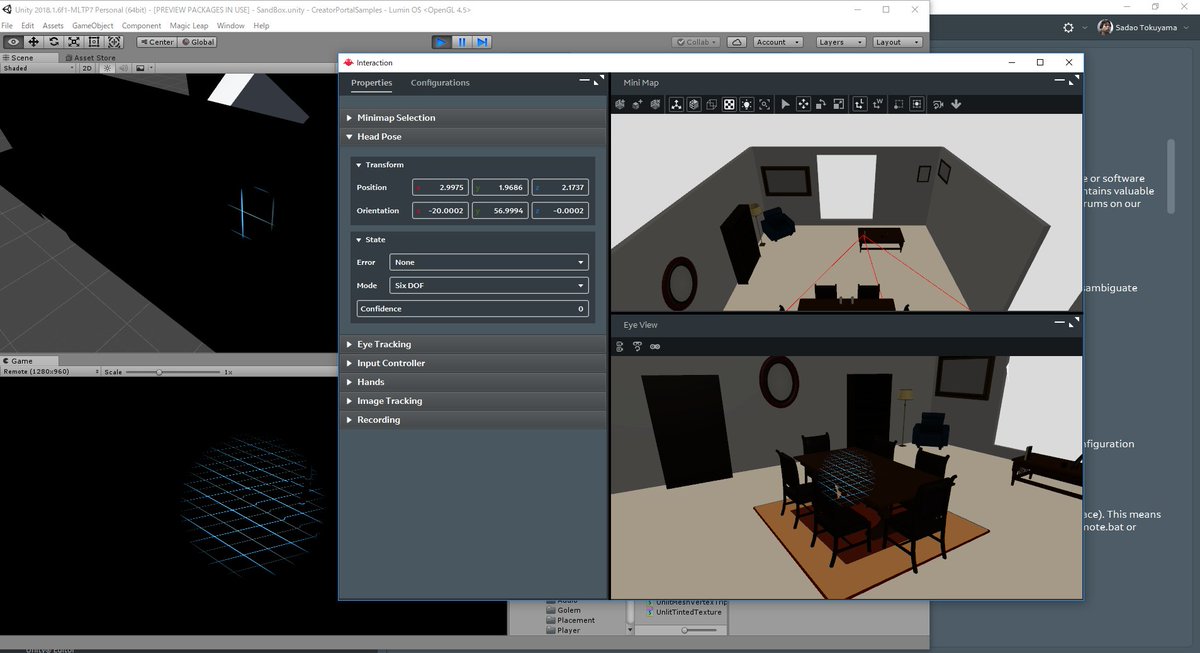Screen dimensions: 1200x653
Task: Select the arrow pointer tool in Mini Map toolbar
Action: tap(785, 104)
